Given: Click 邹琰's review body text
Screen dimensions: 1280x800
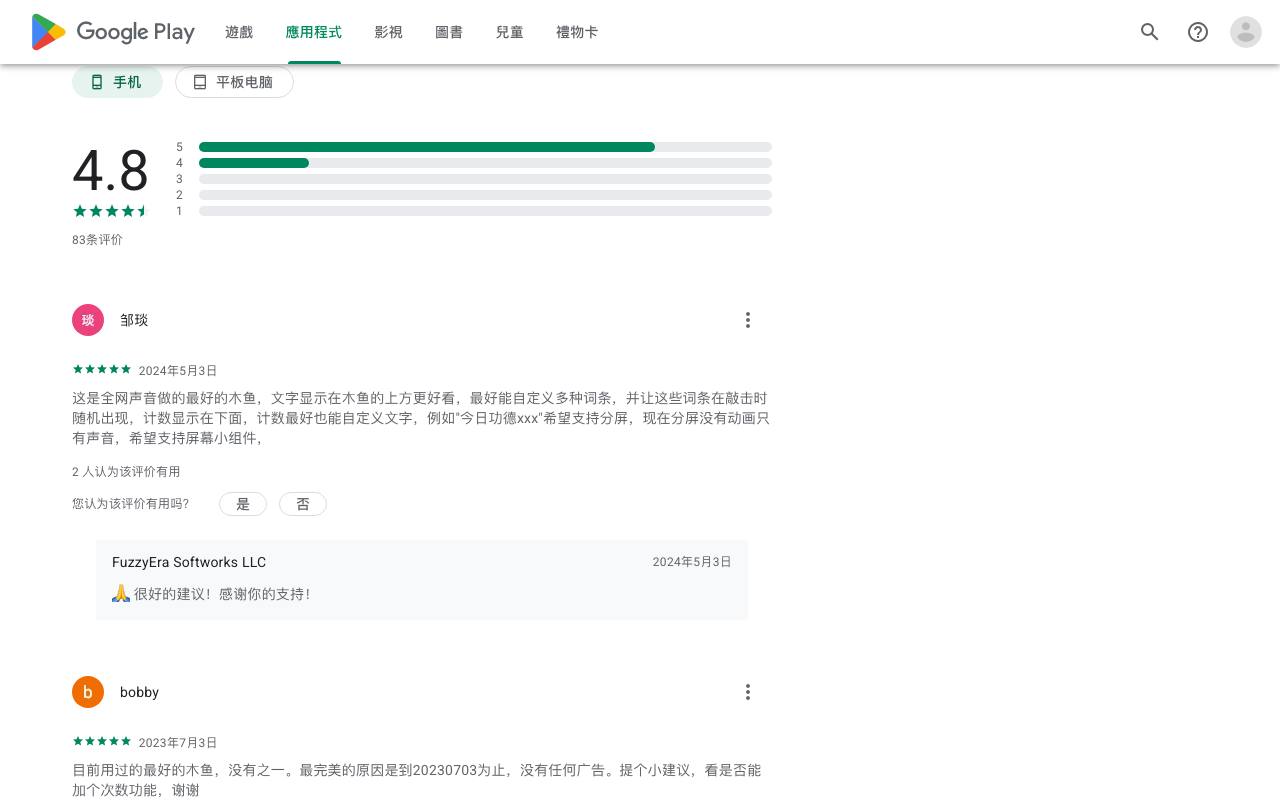Looking at the screenshot, I should point(421,418).
